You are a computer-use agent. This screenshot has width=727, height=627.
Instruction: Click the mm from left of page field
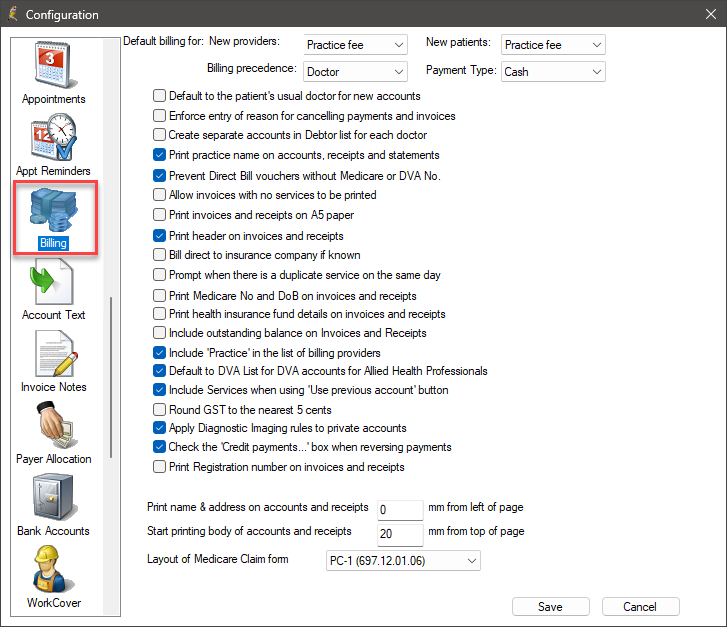tap(400, 510)
